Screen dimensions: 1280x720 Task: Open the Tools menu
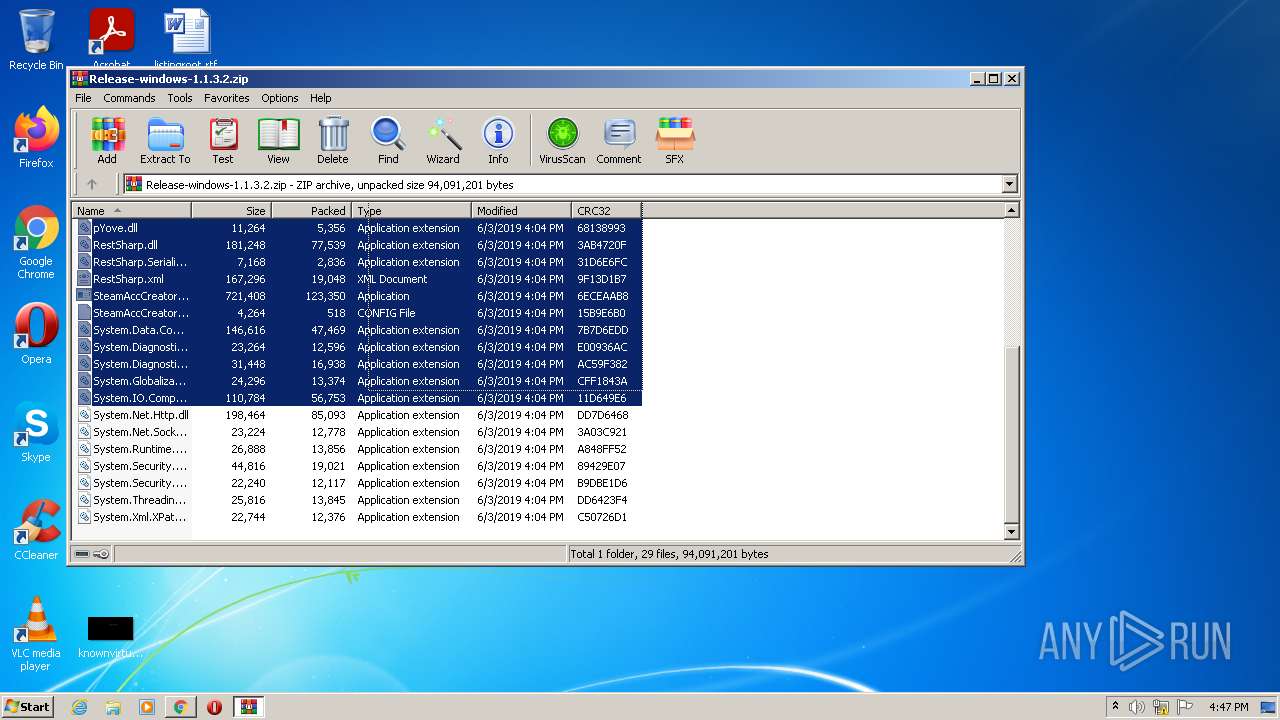pyautogui.click(x=180, y=98)
